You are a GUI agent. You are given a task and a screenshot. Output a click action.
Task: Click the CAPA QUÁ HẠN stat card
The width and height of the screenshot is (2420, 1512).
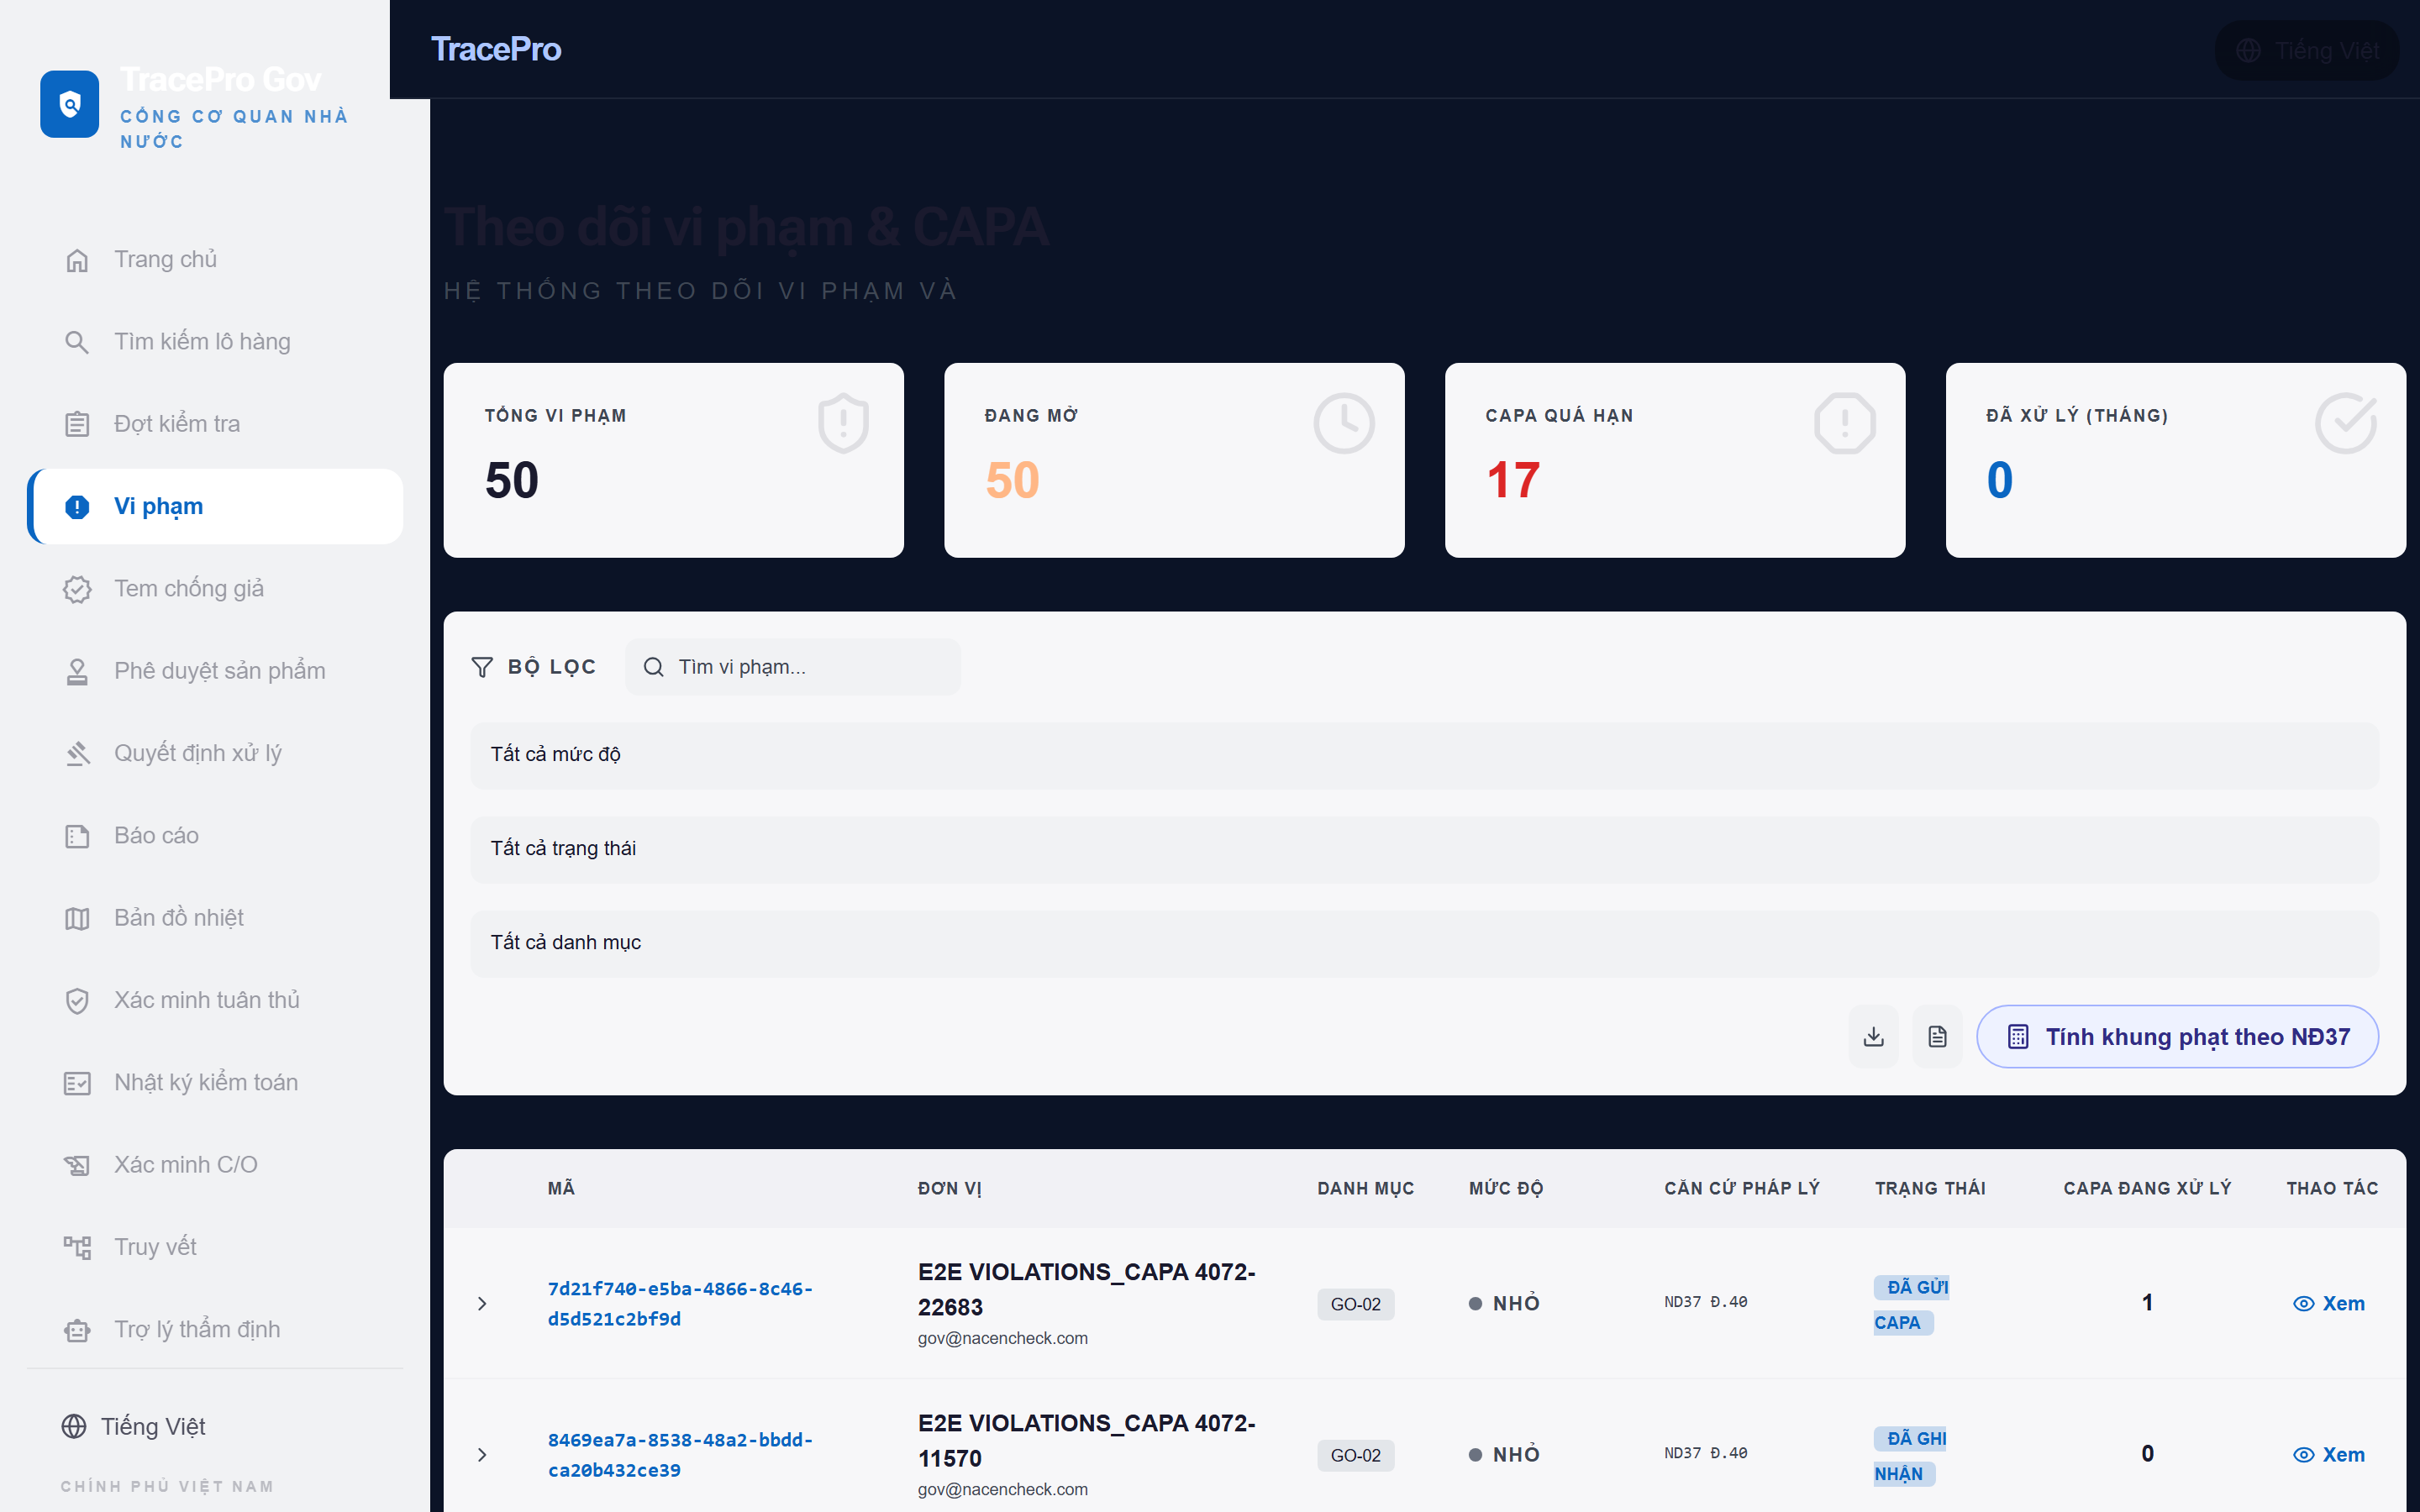[1675, 460]
